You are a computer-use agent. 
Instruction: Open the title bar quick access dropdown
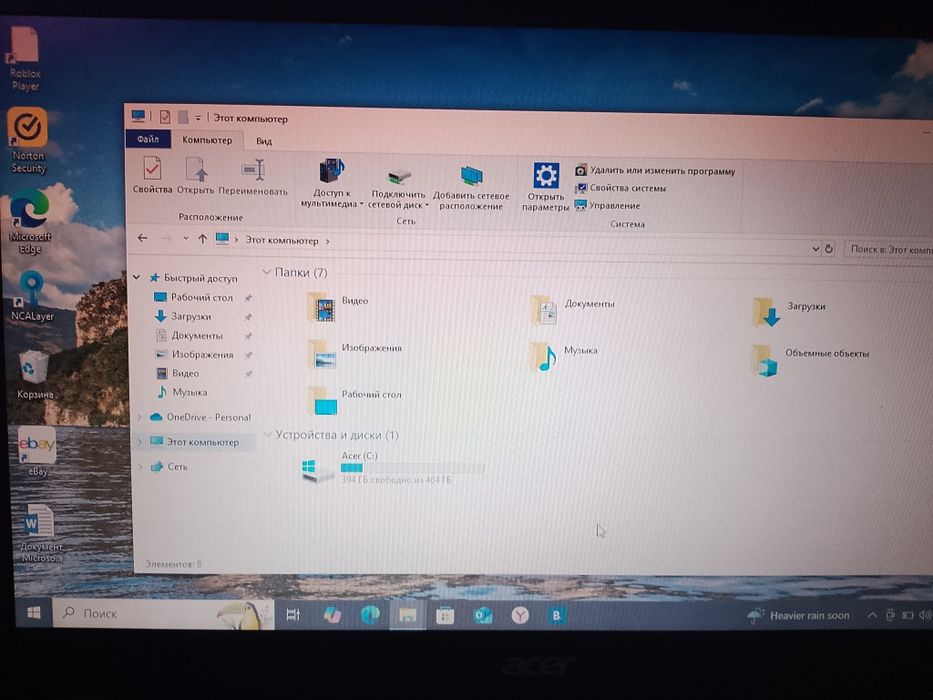(x=198, y=117)
